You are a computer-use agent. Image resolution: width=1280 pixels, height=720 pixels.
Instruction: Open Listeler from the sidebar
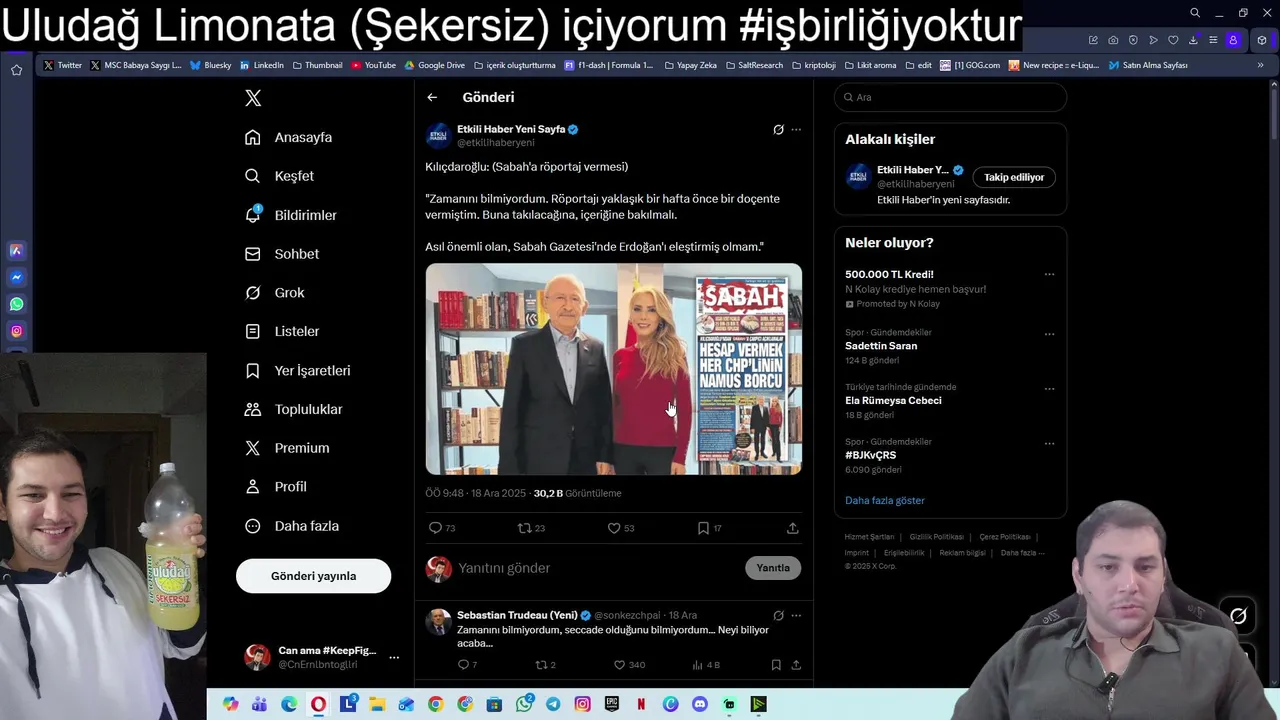pyautogui.click(x=282, y=331)
